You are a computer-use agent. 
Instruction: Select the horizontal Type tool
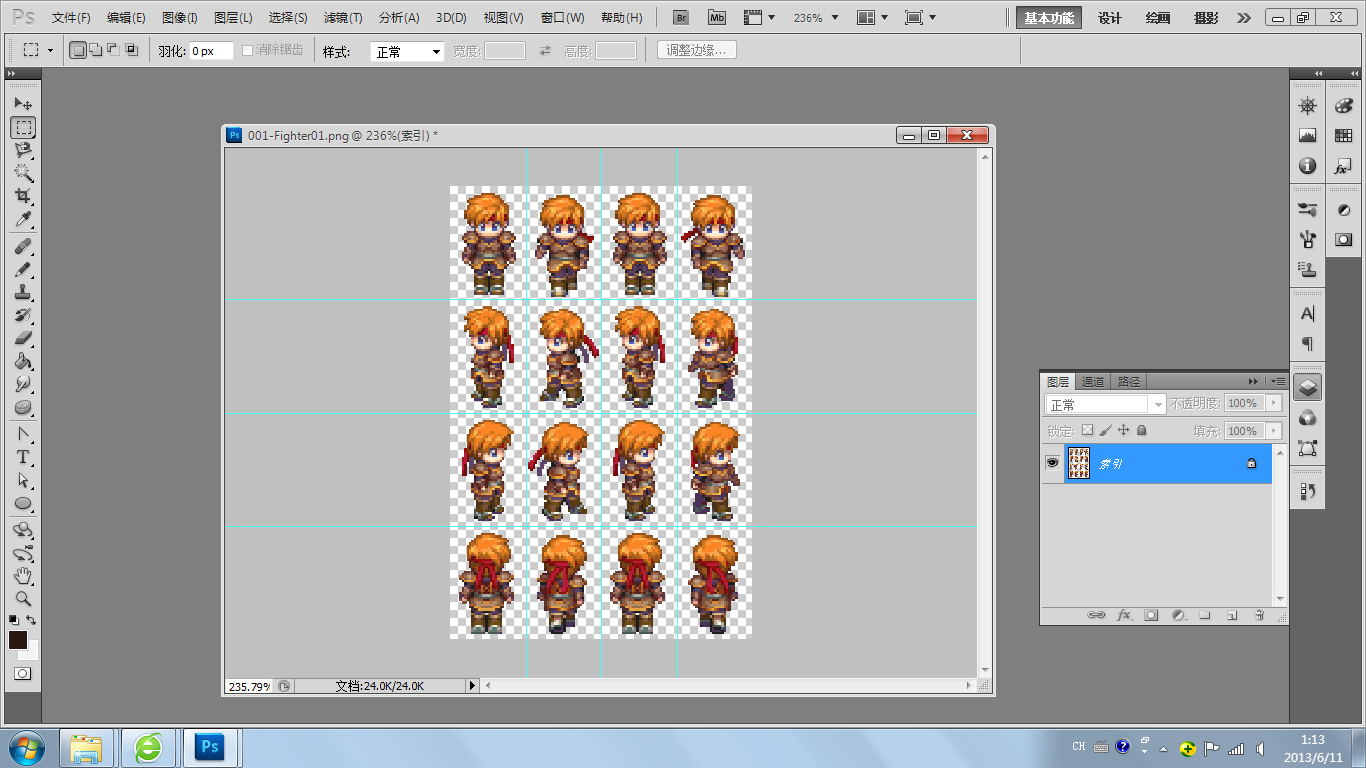23,457
